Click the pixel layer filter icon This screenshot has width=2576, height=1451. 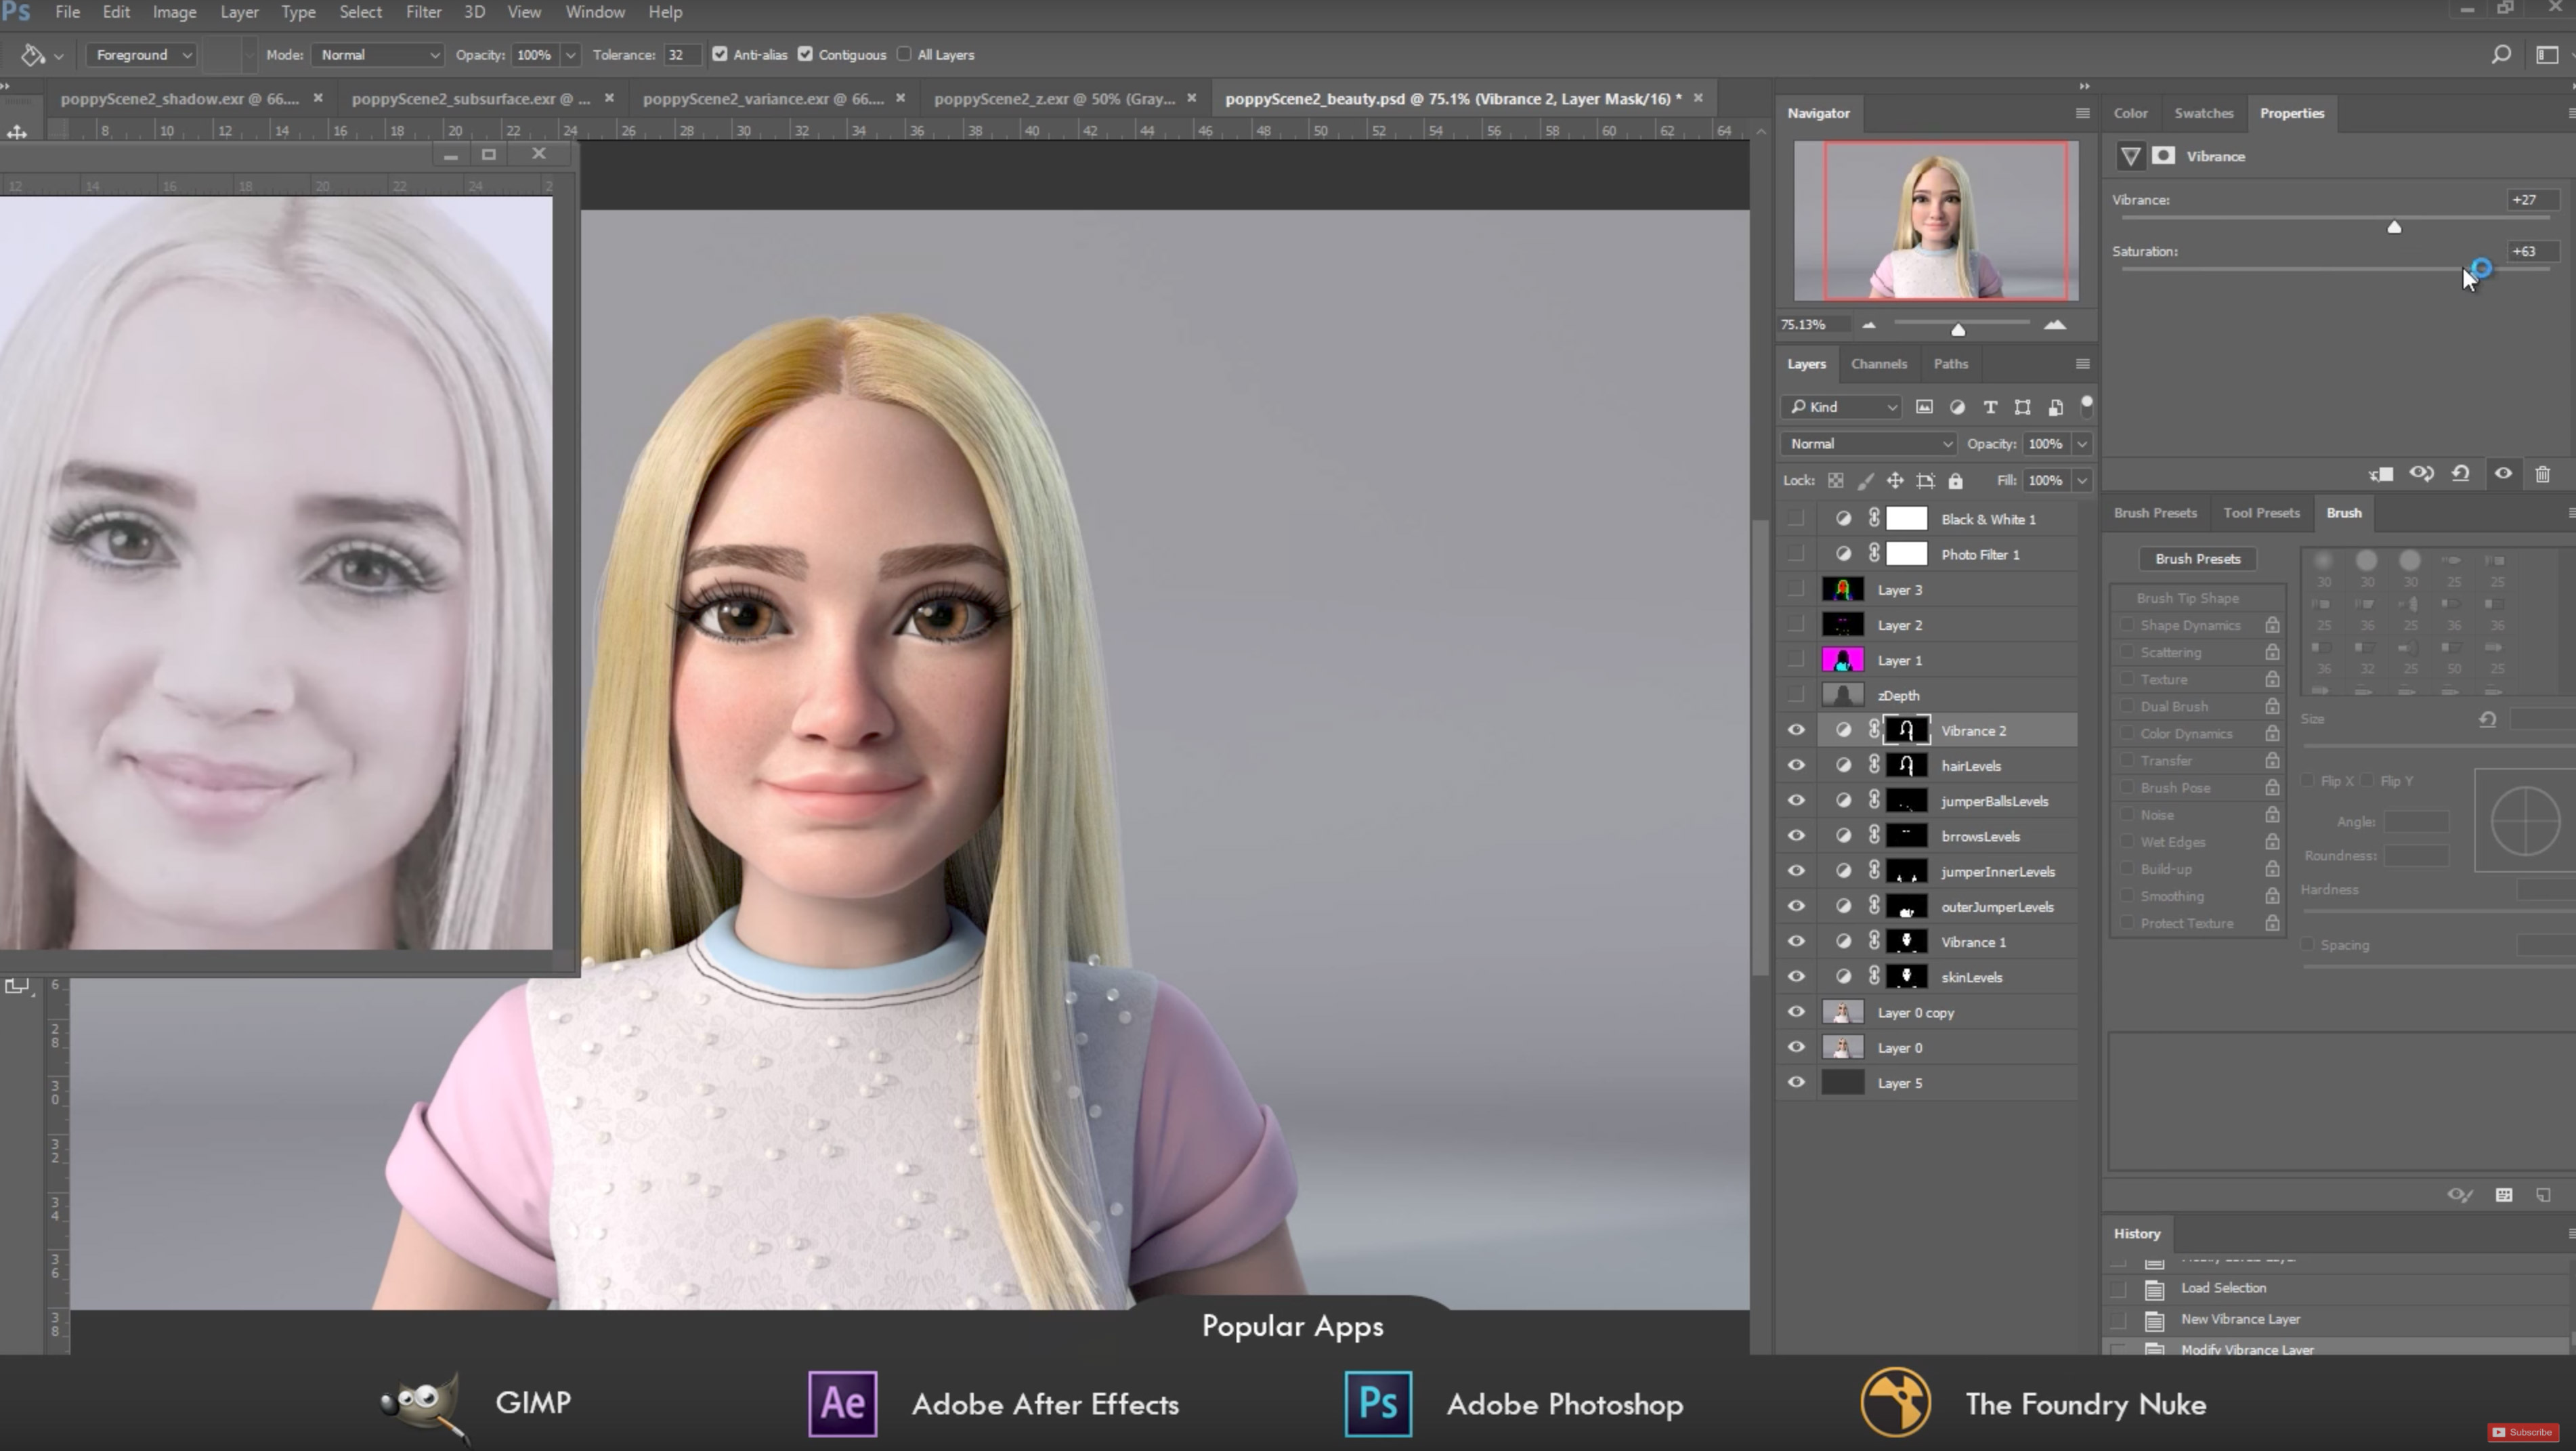pyautogui.click(x=1924, y=407)
